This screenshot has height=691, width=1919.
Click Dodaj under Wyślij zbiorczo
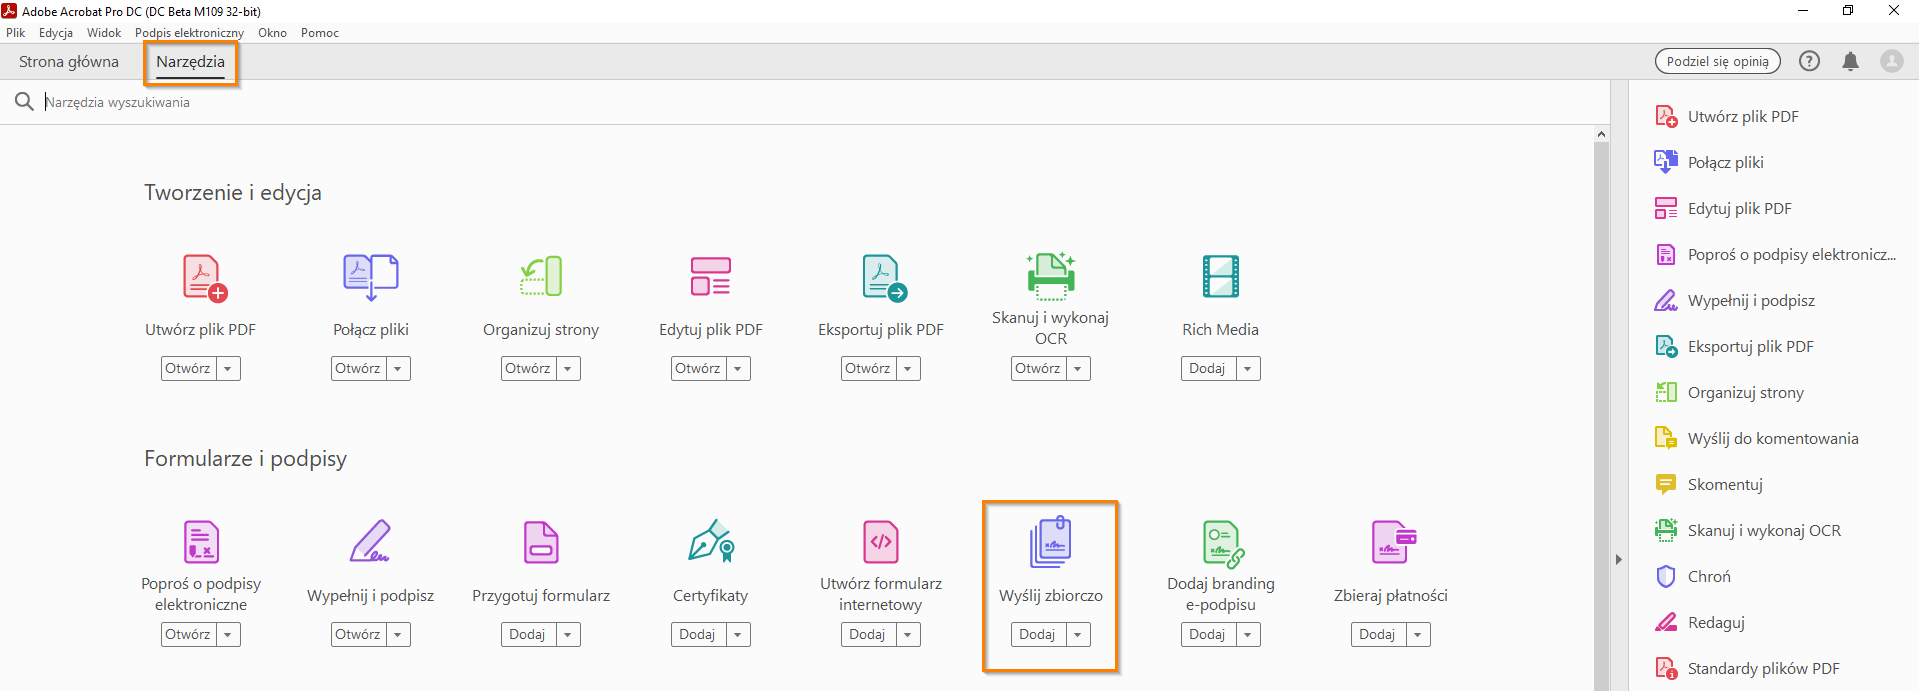tap(1038, 635)
